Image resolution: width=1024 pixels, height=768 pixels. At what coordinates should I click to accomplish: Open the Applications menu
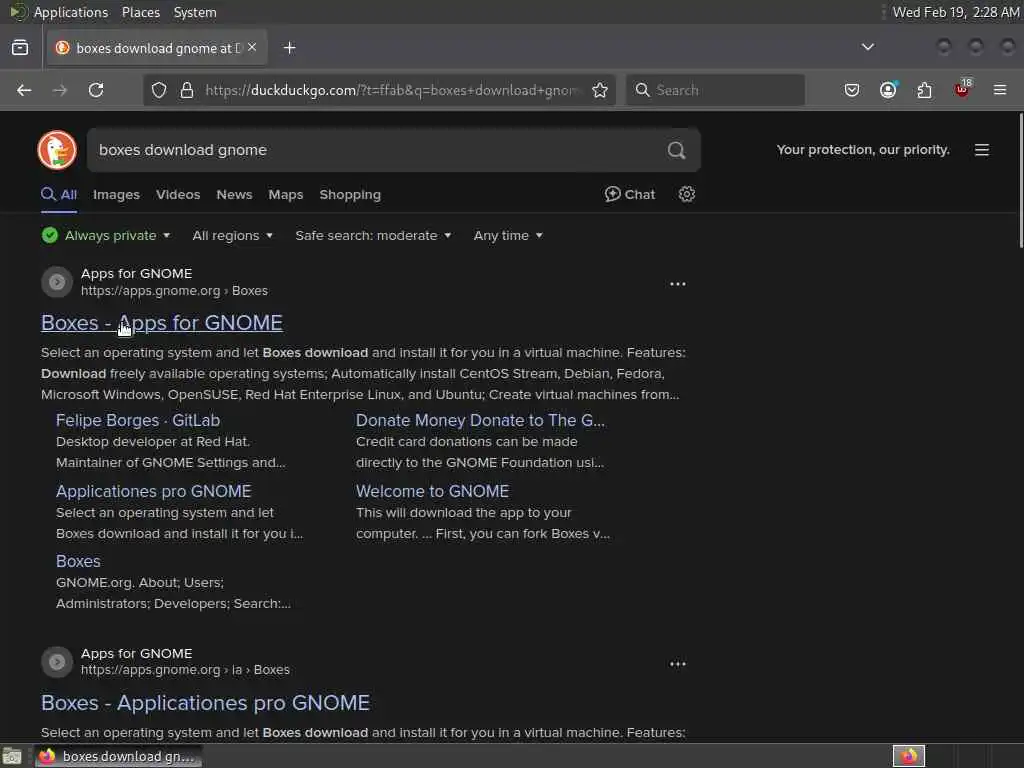[71, 12]
